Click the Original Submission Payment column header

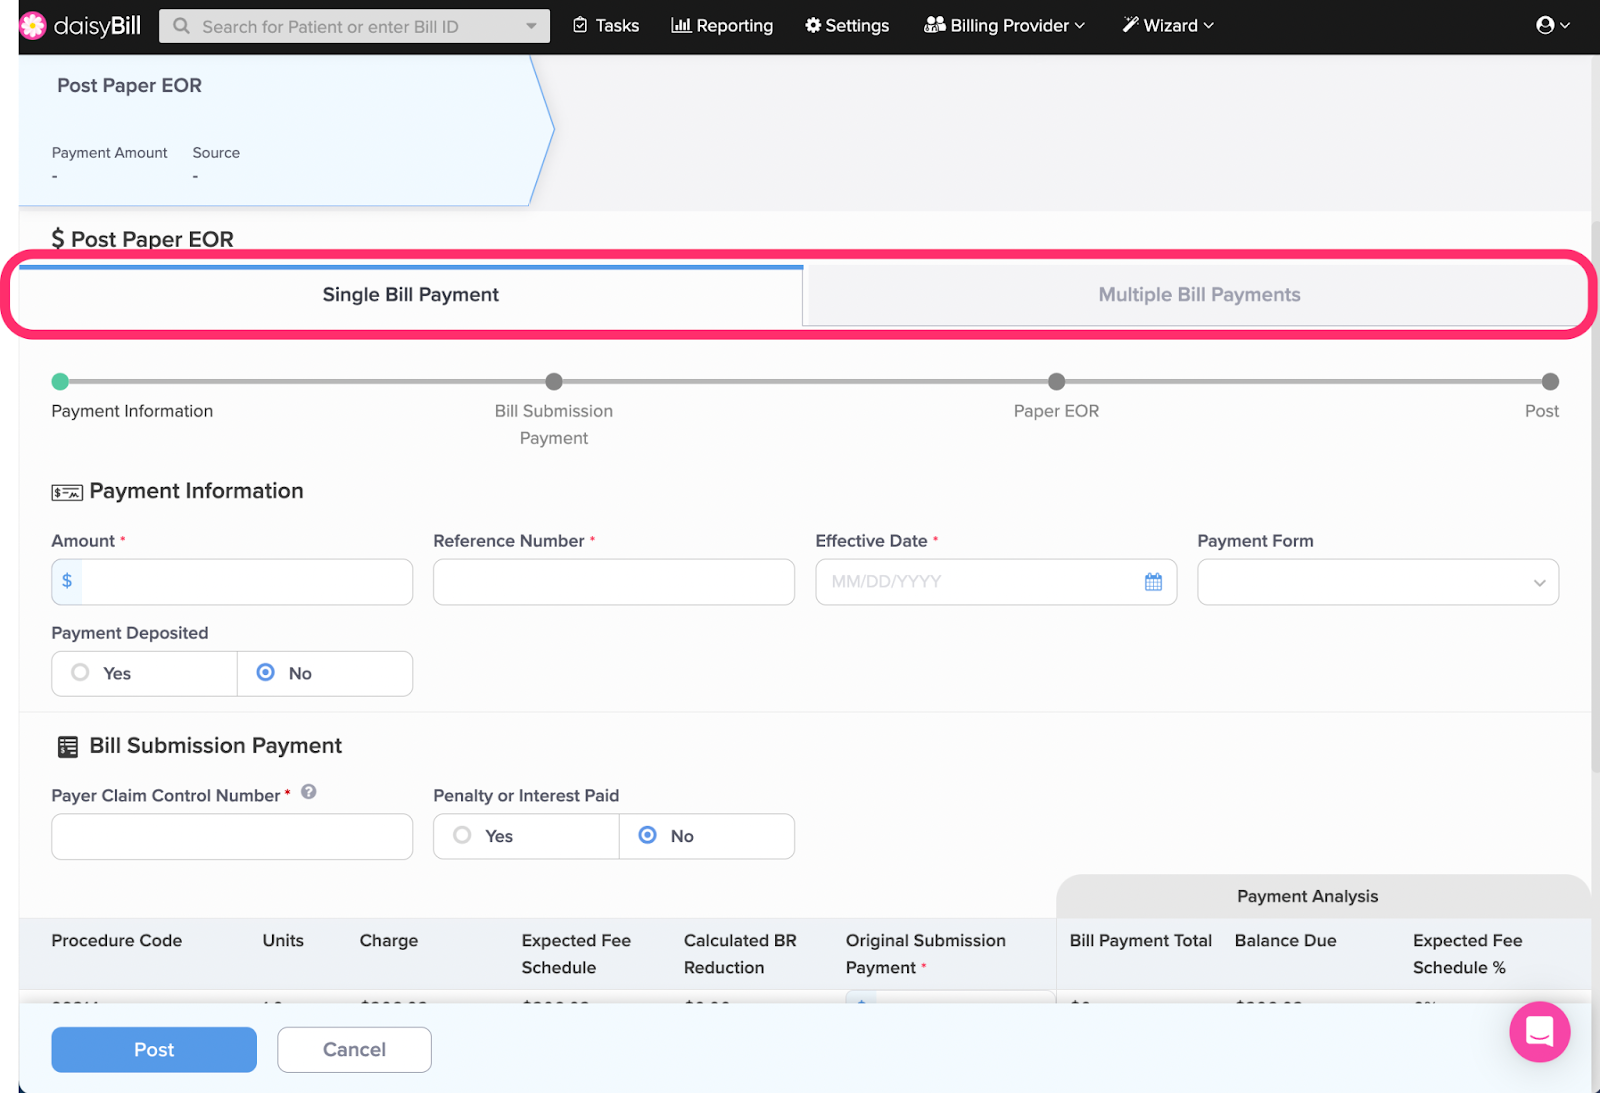926,954
